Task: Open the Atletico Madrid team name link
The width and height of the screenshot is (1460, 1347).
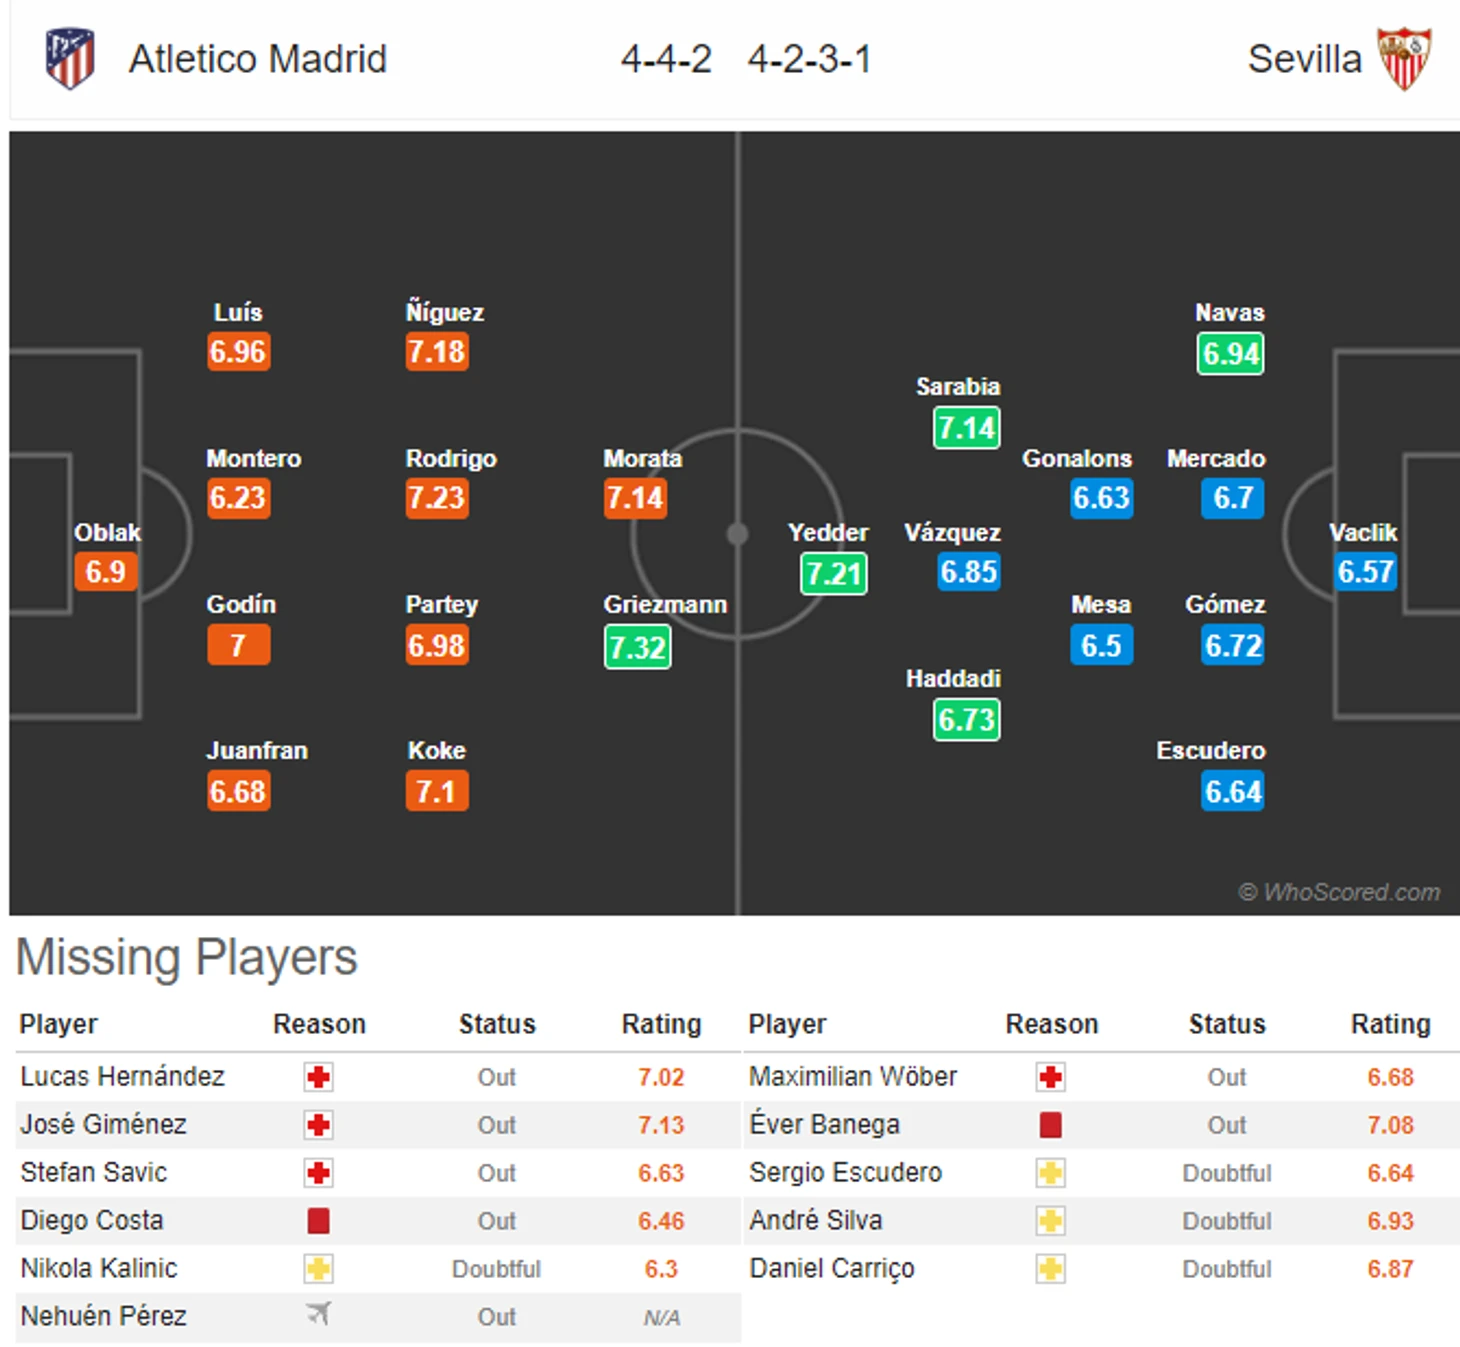Action: 258,59
